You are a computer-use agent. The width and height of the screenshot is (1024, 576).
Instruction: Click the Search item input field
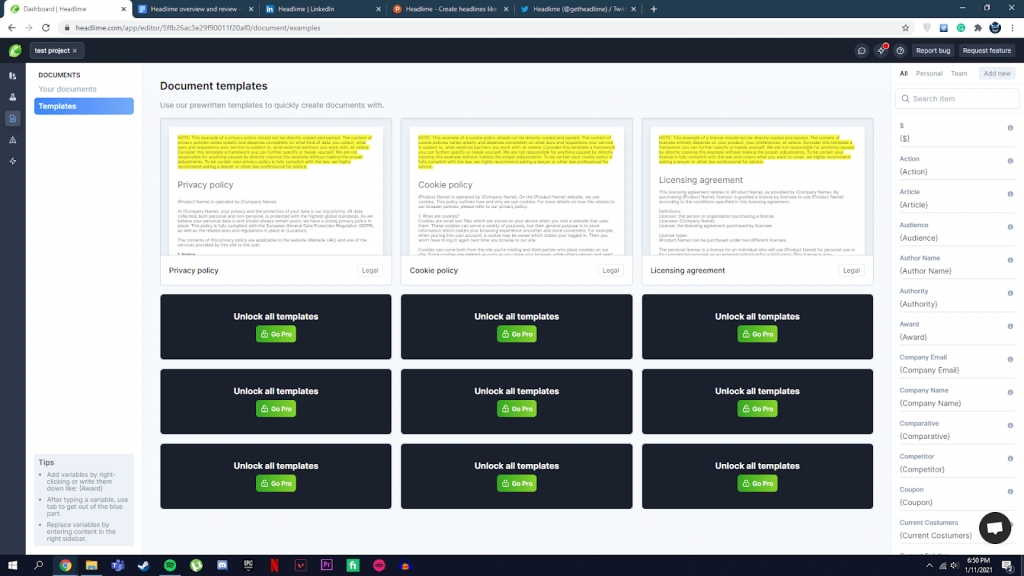pyautogui.click(x=957, y=99)
